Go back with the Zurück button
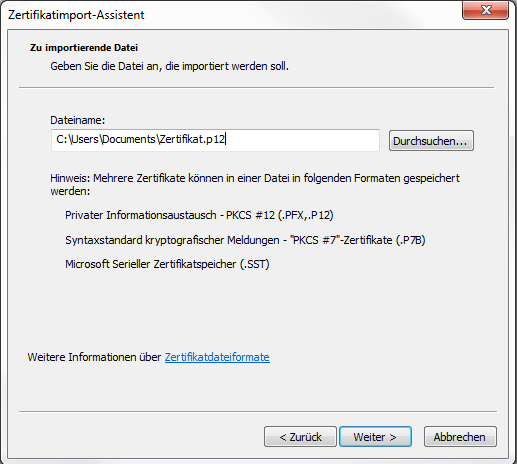This screenshot has width=517, height=464. pos(300,437)
